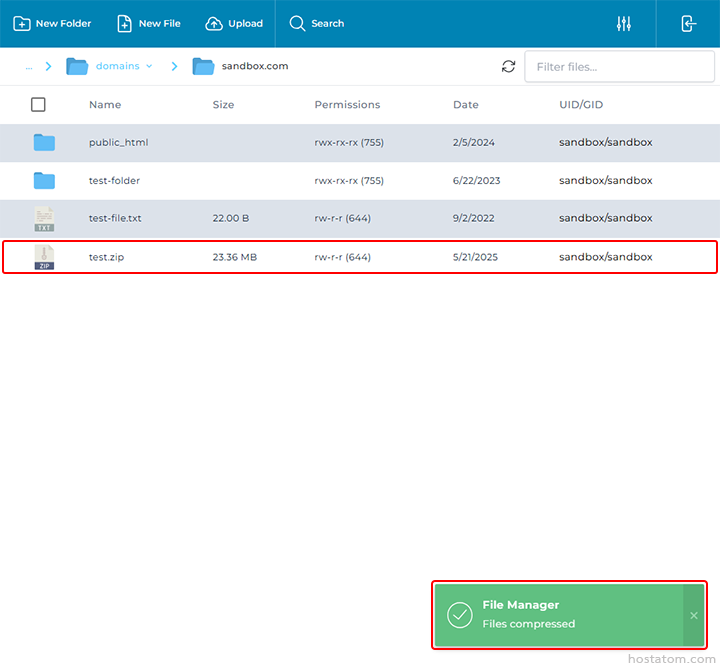Open the settings sliders icon
The image size is (720, 667).
(x=624, y=23)
